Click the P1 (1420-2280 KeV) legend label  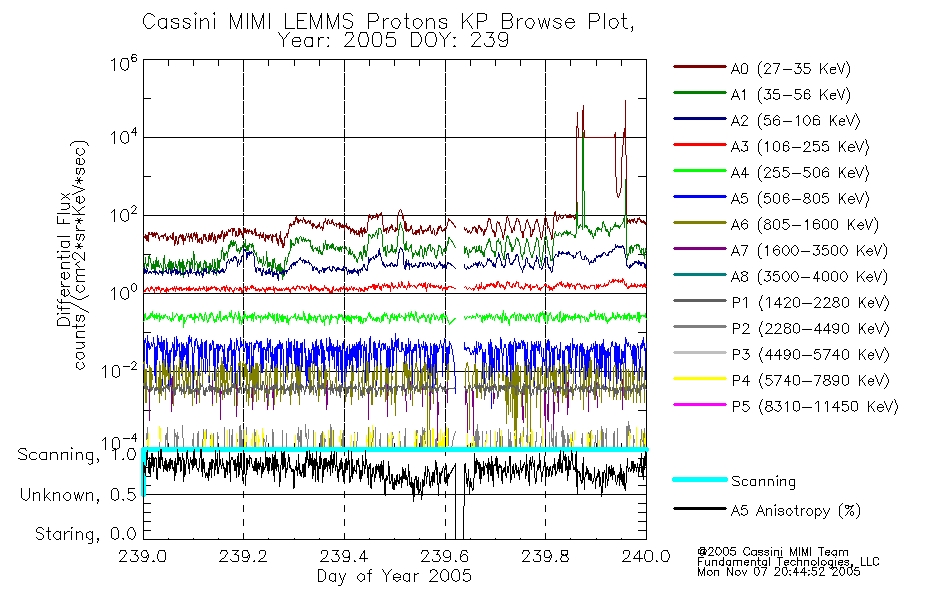pyautogui.click(x=811, y=303)
